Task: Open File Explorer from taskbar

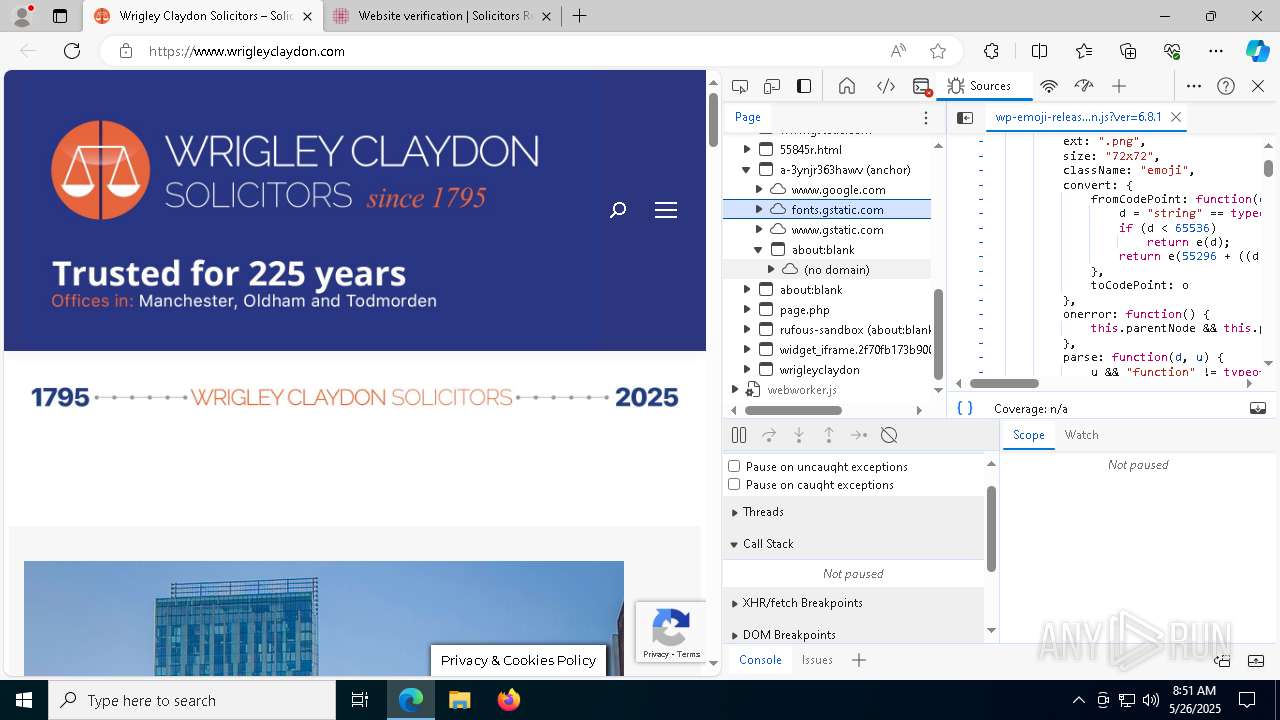Action: tap(460, 700)
